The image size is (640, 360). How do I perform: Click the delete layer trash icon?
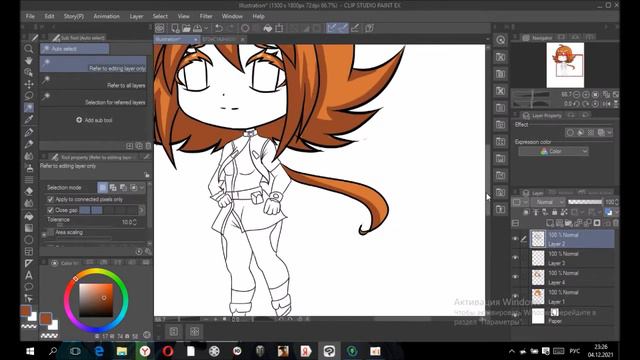tap(616, 223)
